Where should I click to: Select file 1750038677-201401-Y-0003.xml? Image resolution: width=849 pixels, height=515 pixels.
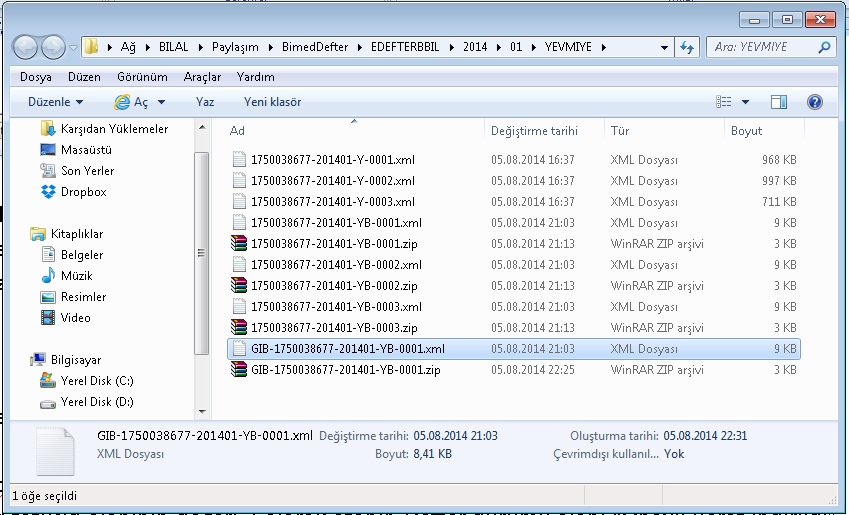pos(332,202)
